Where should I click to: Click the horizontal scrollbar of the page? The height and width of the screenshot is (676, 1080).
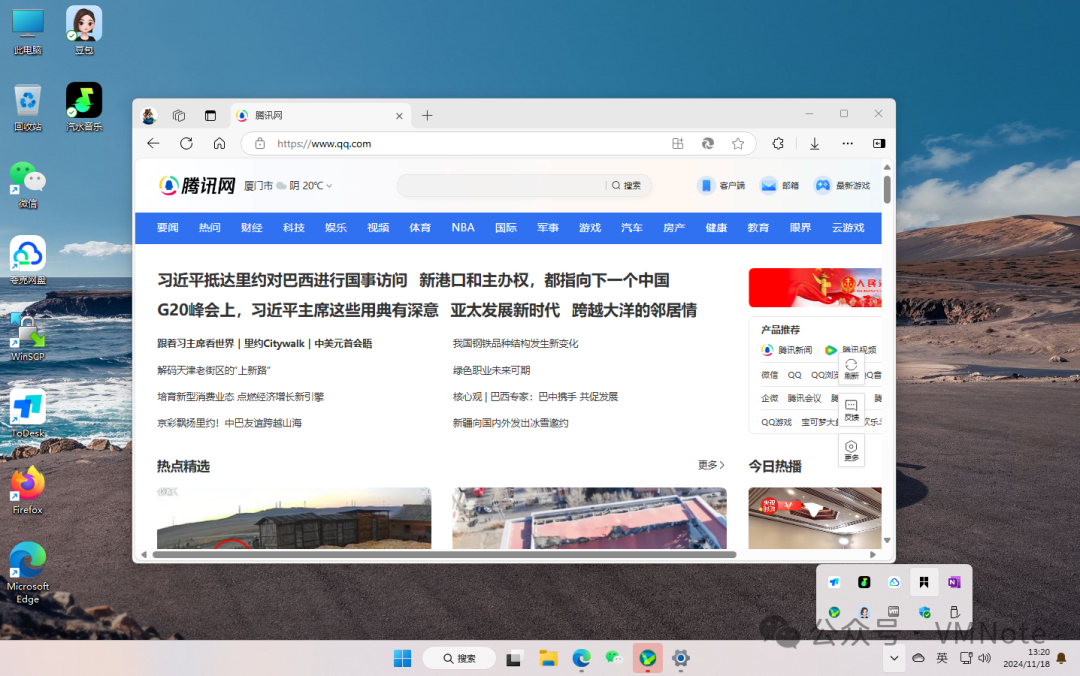tap(444, 554)
